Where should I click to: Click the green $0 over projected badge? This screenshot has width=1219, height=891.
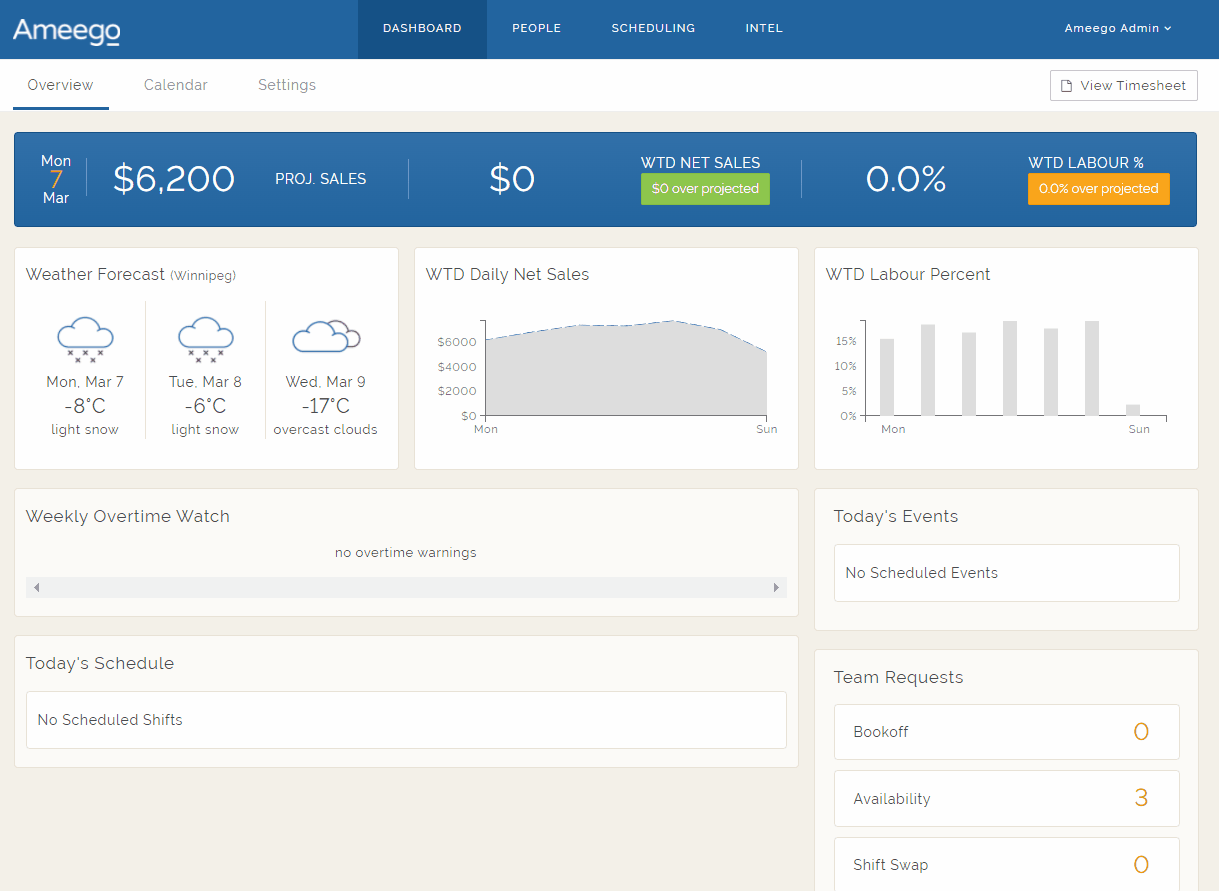tap(705, 188)
